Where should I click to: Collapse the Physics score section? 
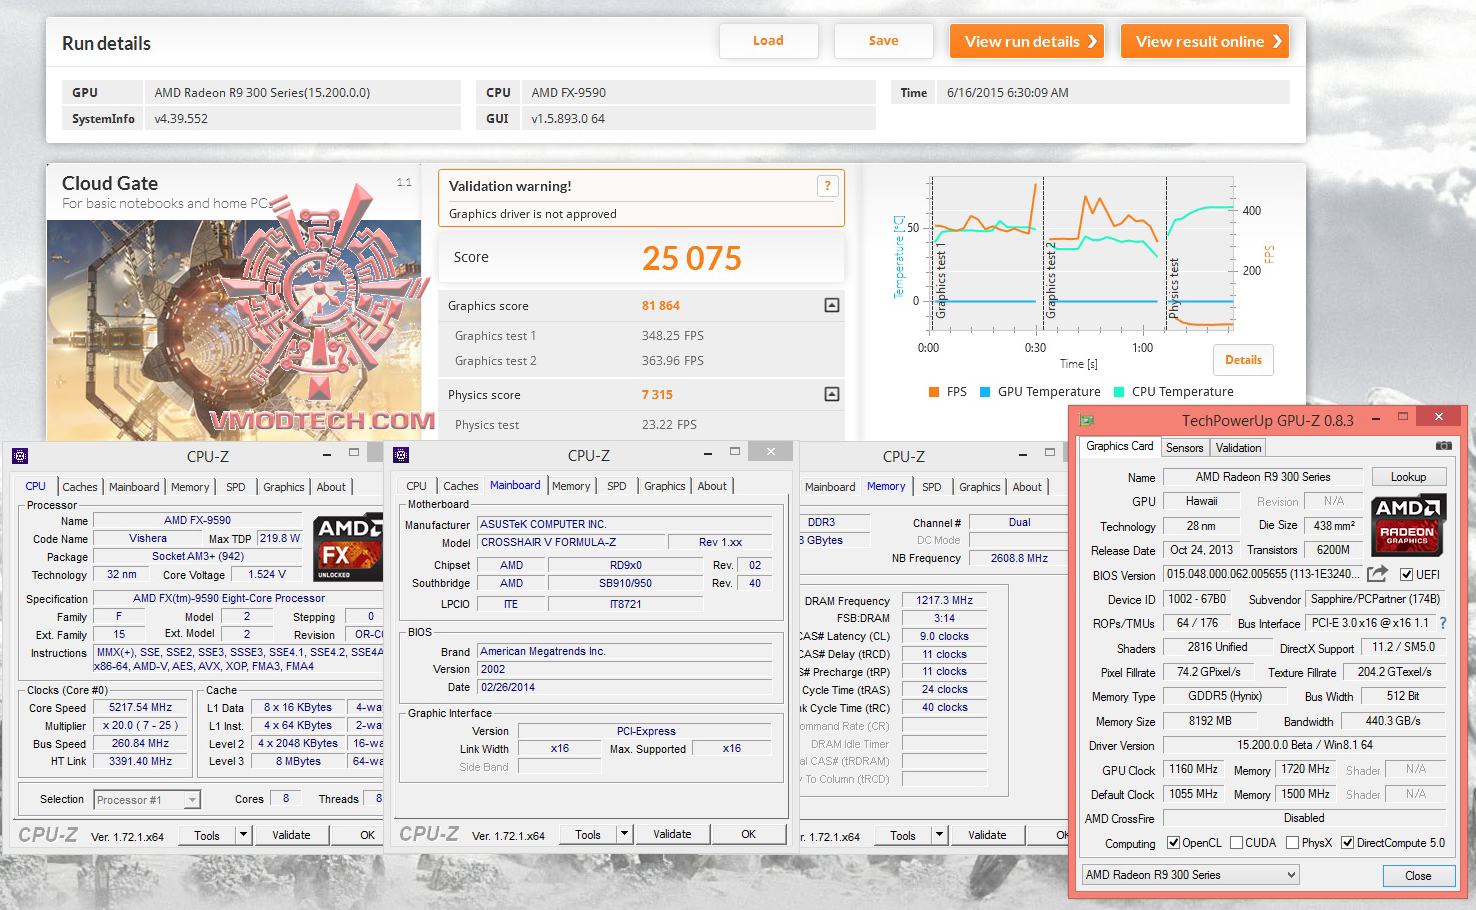(x=831, y=394)
